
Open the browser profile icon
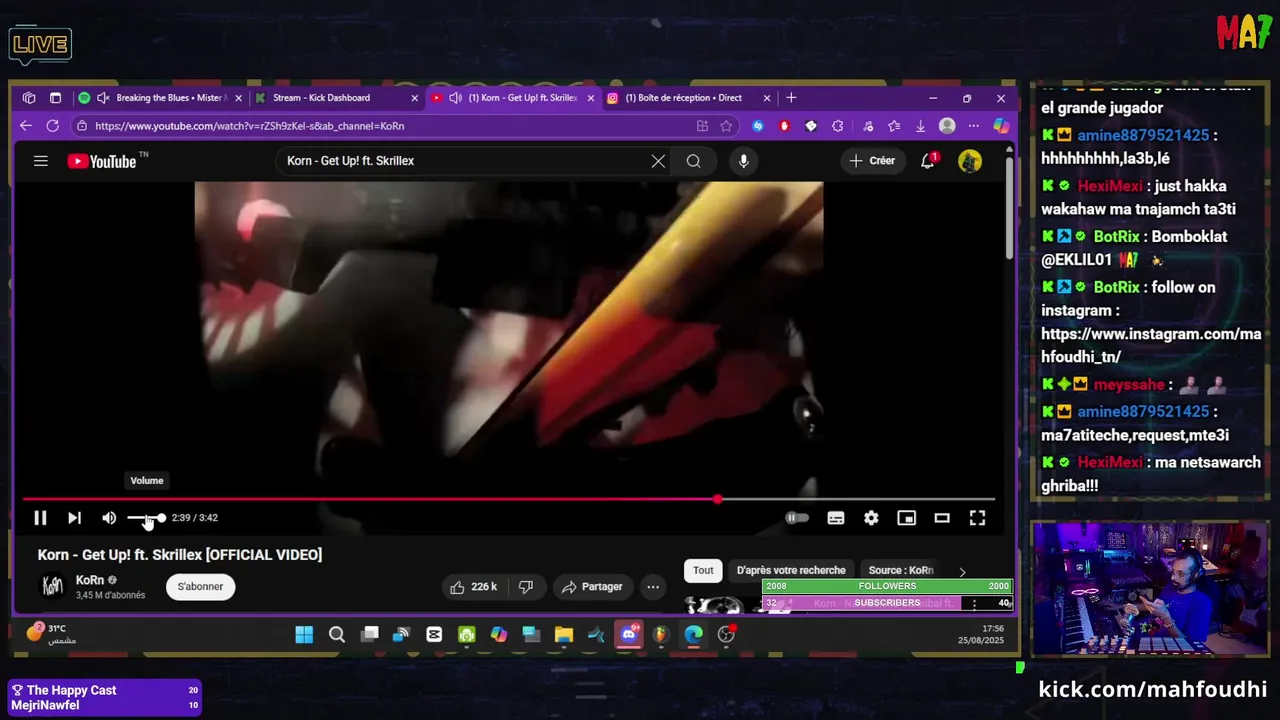tap(947, 126)
